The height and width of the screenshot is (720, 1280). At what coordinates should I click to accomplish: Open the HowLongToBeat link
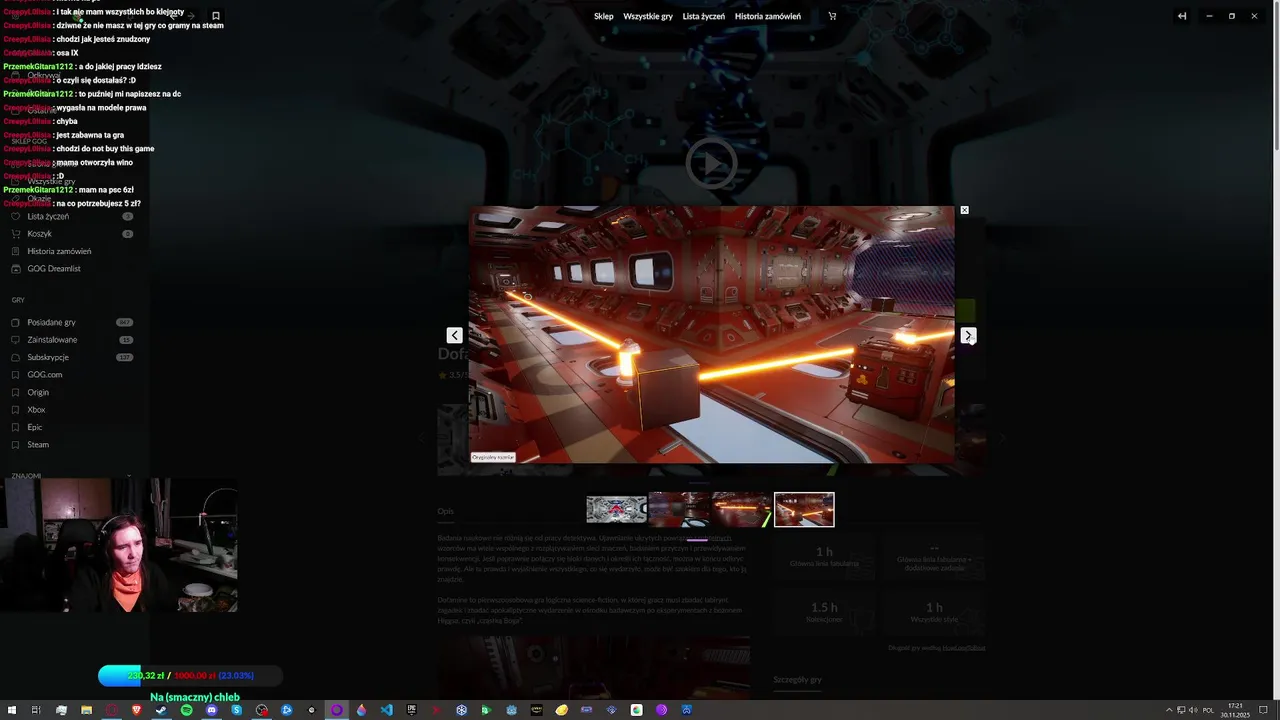pos(964,648)
